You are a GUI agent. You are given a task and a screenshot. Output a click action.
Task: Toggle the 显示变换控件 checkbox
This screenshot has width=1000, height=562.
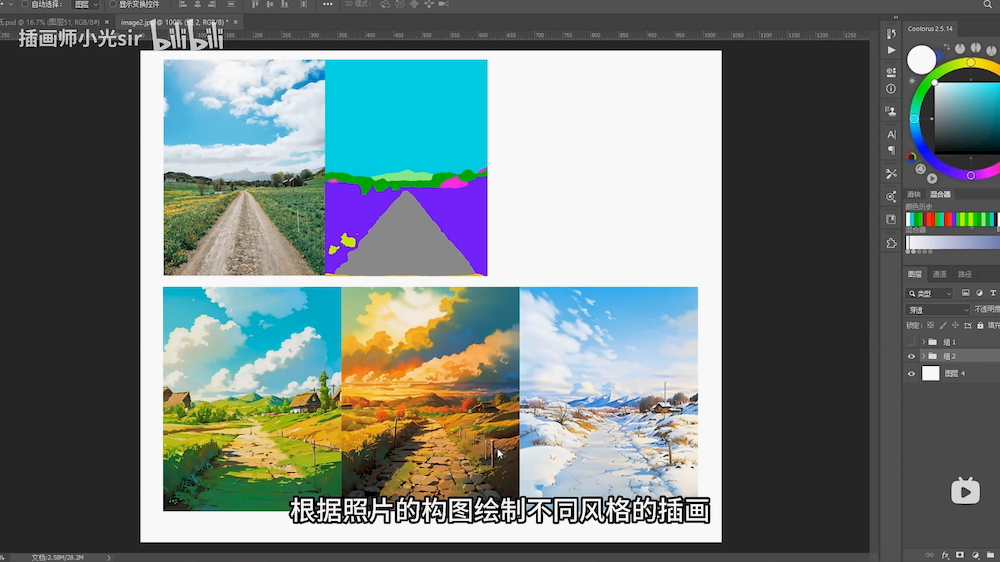coord(112,5)
